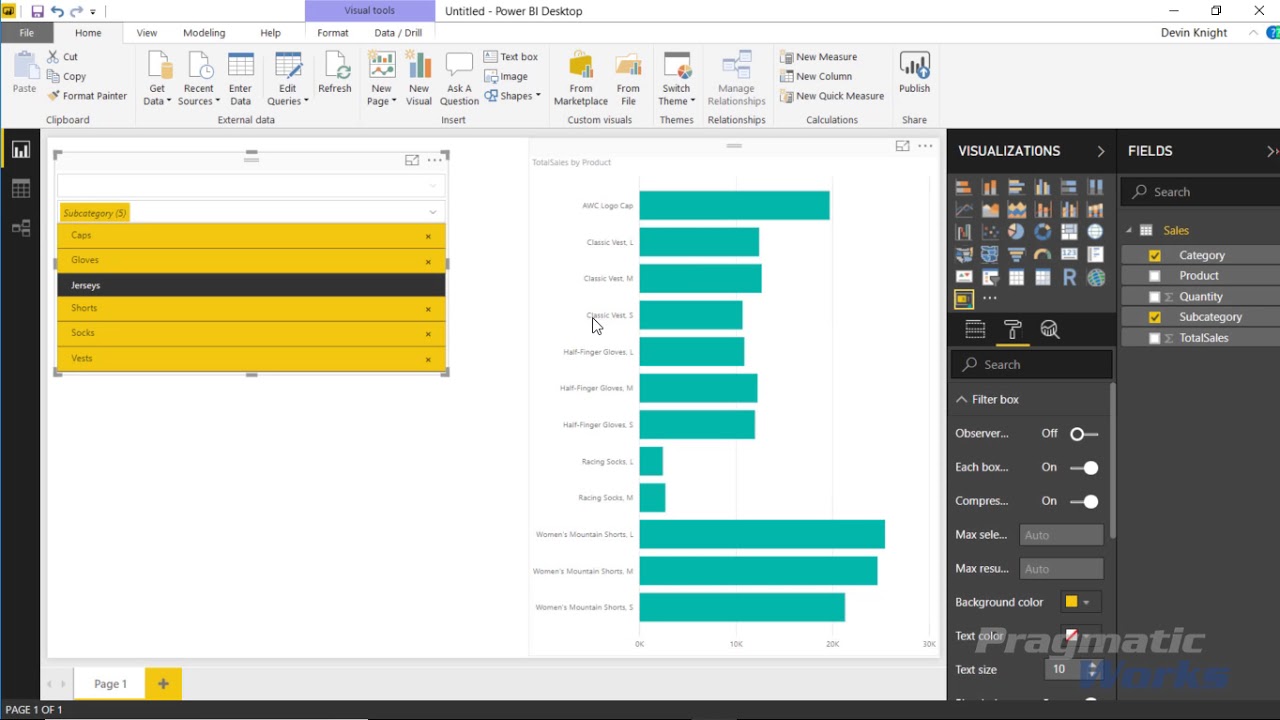Open the File menu
Screen dimensions: 1280x720
pos(26,33)
